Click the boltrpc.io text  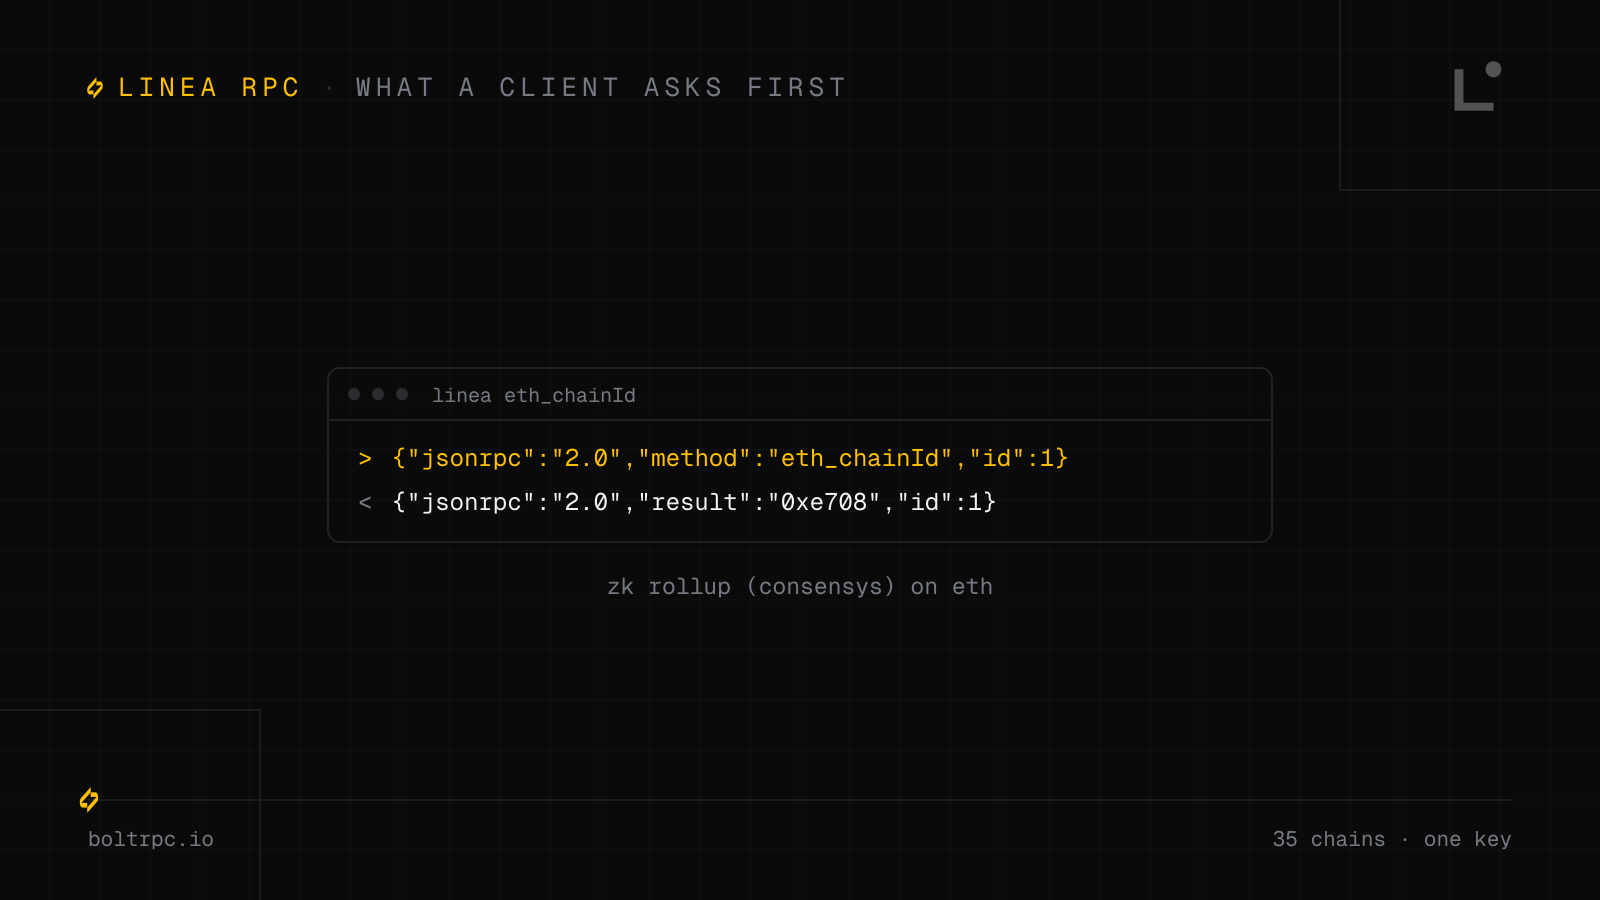(151, 839)
